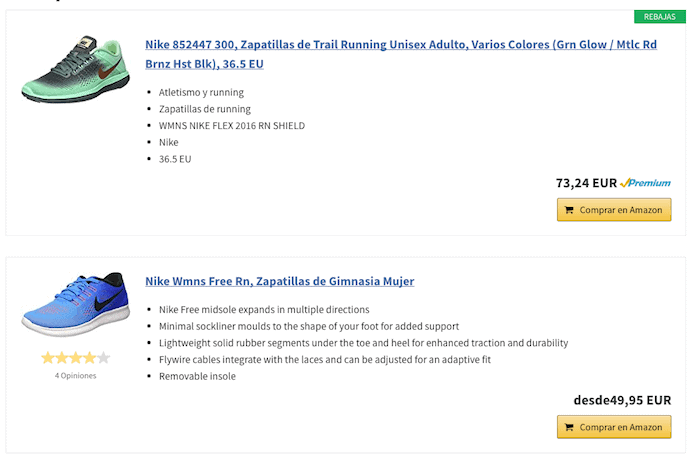Viewport: 700px width, 463px height.
Task: Click the green REBAJAS badge
Action: coord(660,17)
